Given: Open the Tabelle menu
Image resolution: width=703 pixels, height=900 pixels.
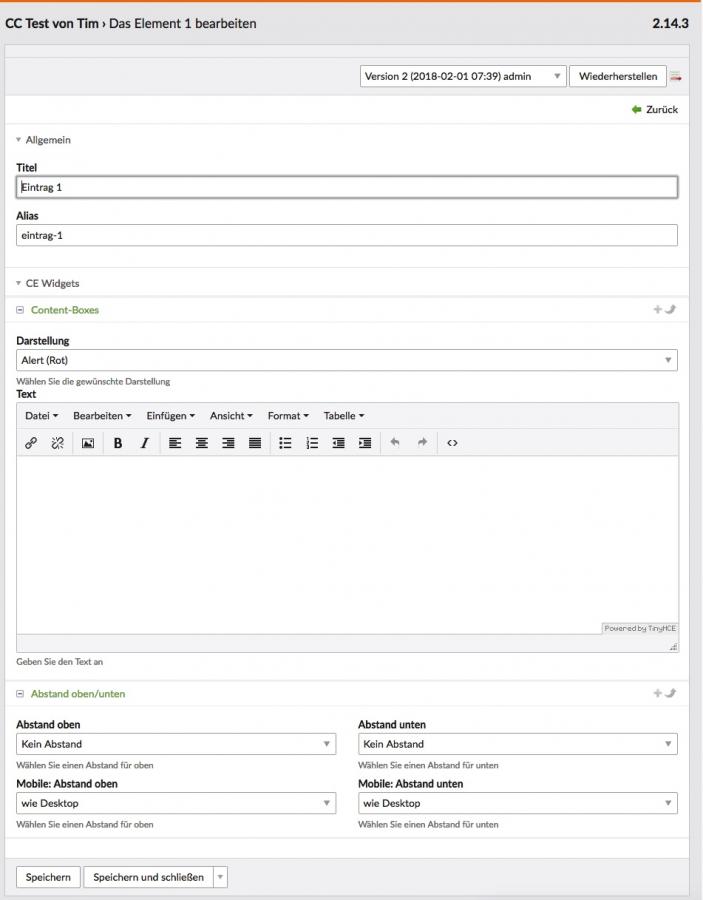Looking at the screenshot, I should pyautogui.click(x=344, y=416).
